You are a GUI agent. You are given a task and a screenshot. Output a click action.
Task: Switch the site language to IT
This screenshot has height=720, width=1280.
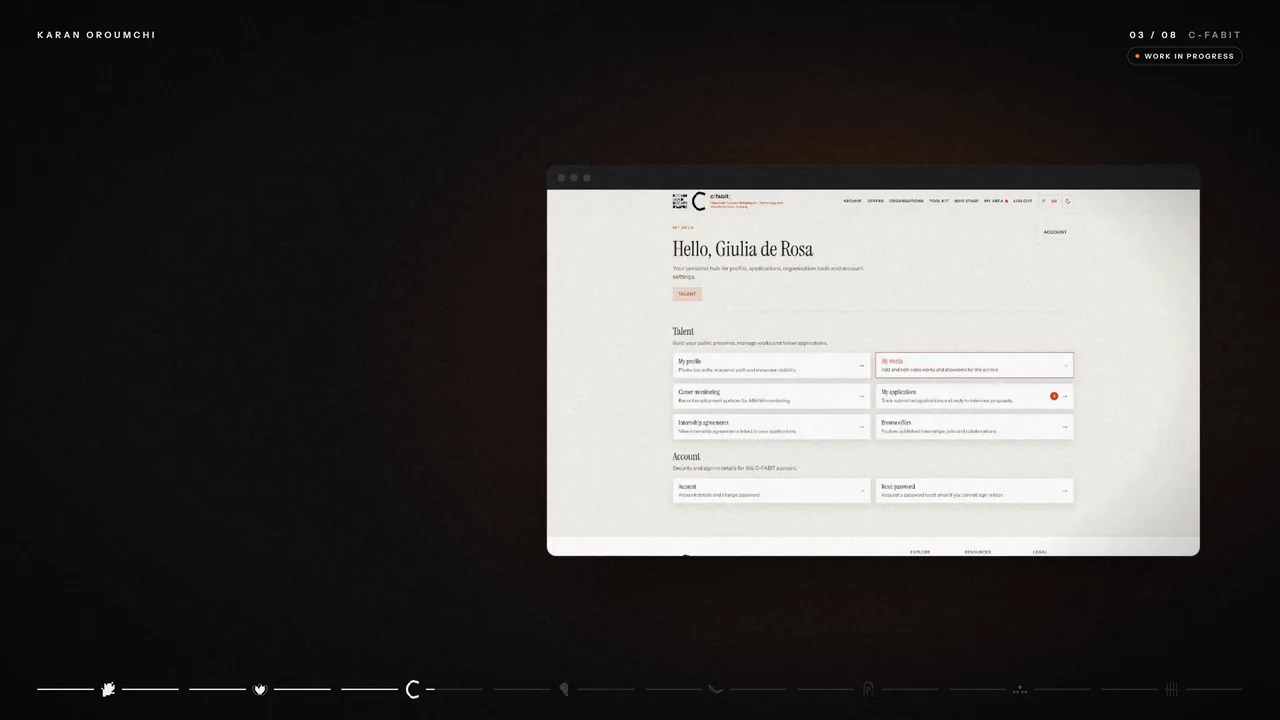click(1043, 201)
